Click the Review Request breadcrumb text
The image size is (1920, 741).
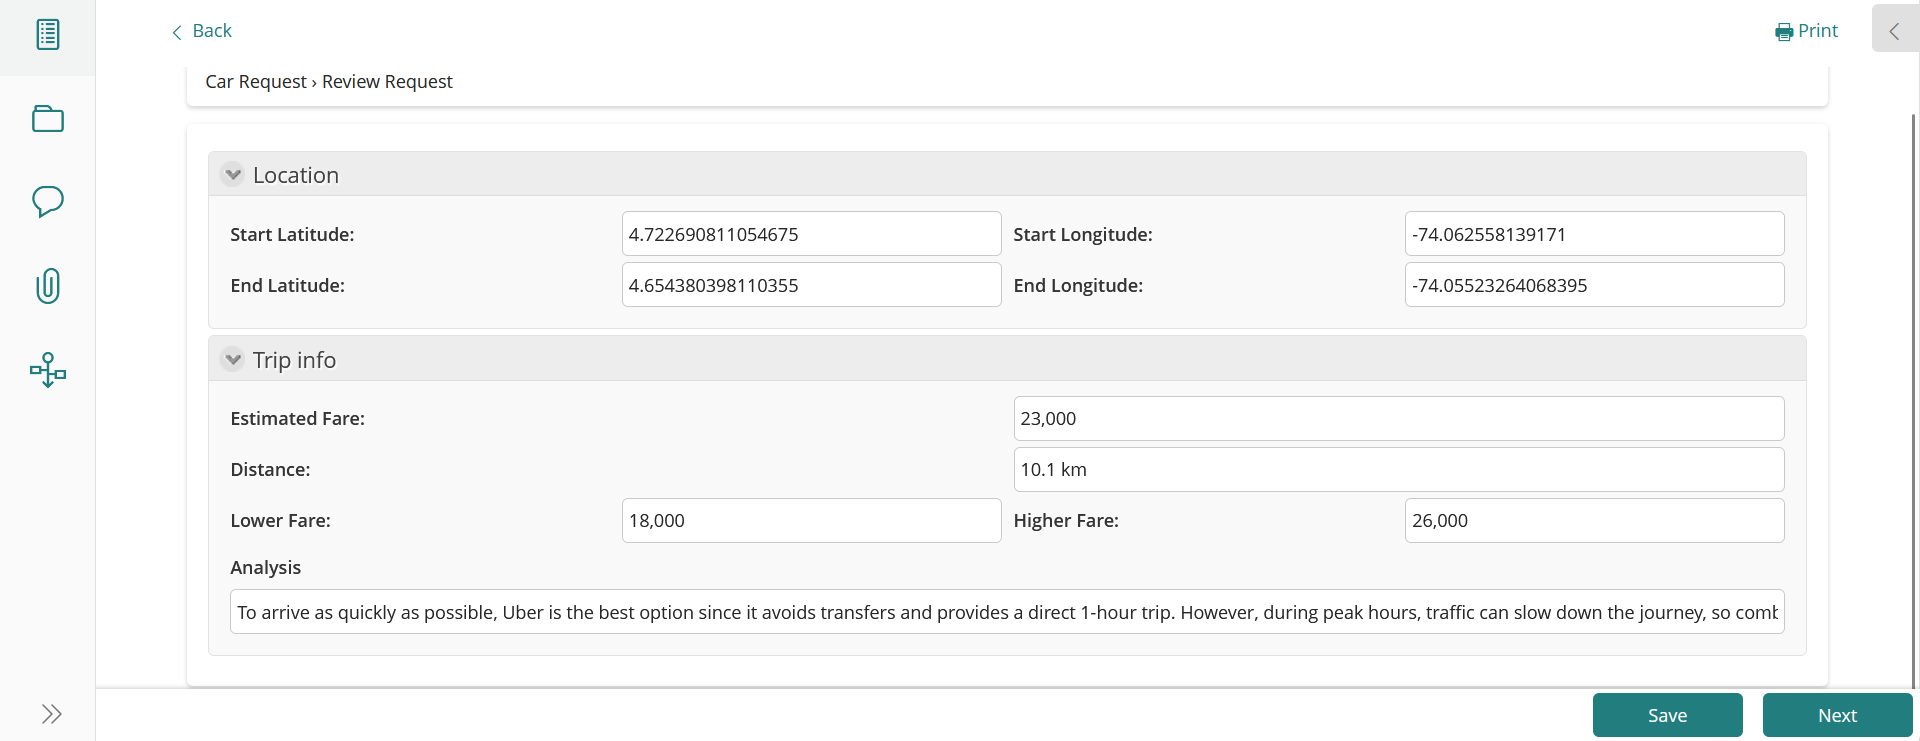coord(387,82)
